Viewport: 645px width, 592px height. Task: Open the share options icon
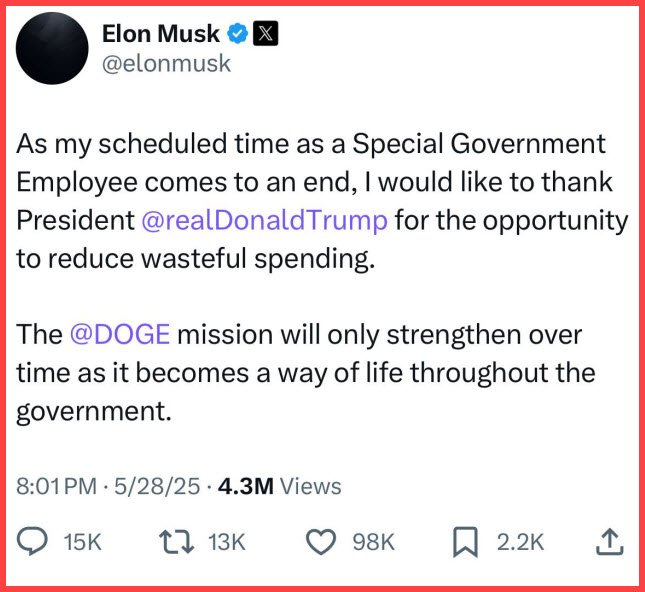[610, 541]
